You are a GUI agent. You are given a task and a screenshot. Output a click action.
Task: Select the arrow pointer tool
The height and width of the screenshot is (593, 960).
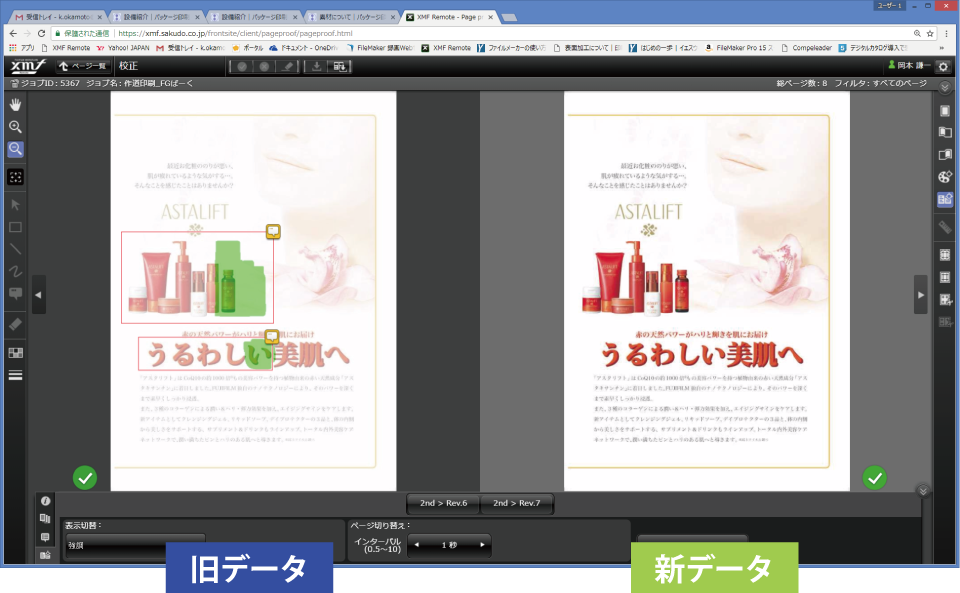coord(15,204)
